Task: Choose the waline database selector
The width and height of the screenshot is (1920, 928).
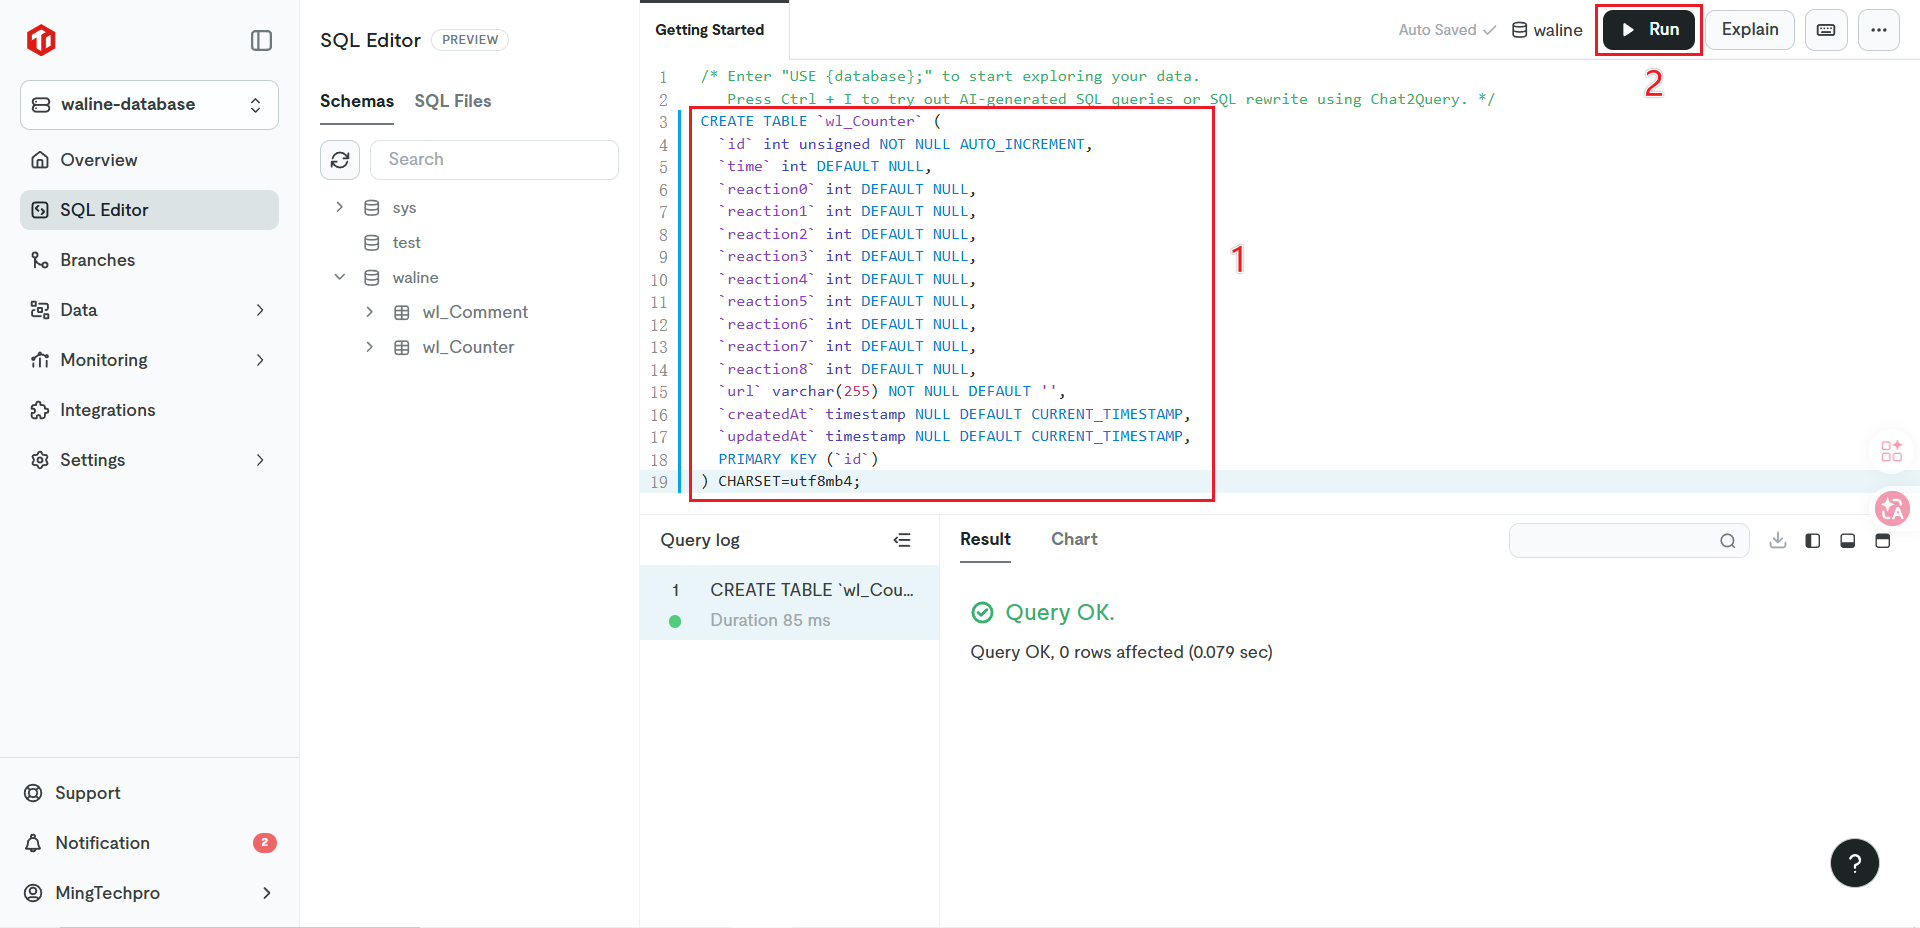Action: pos(1547,30)
